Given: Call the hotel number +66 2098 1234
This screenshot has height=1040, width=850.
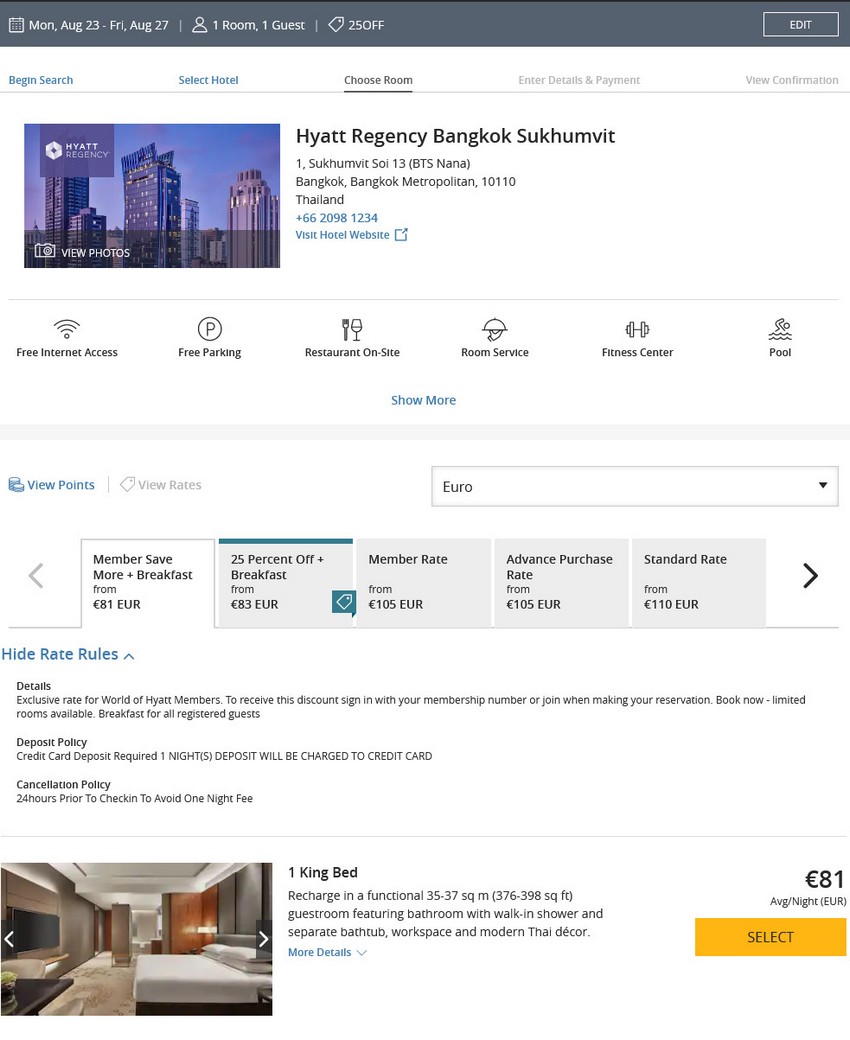Looking at the screenshot, I should click(x=337, y=218).
